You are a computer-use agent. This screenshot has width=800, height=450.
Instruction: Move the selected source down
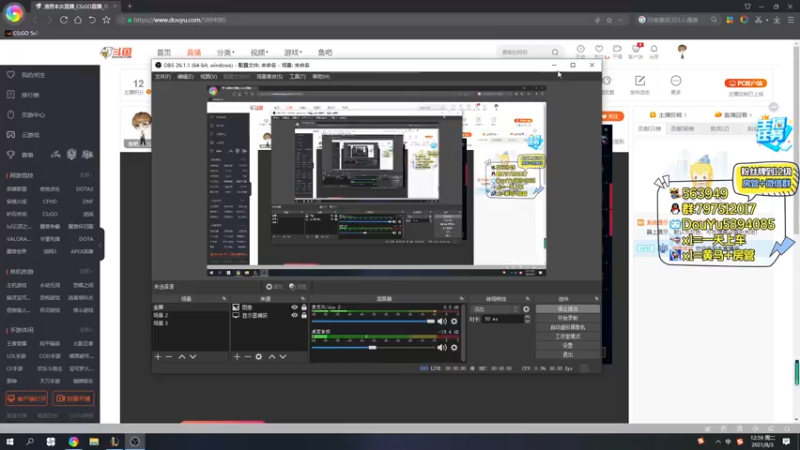coord(283,357)
